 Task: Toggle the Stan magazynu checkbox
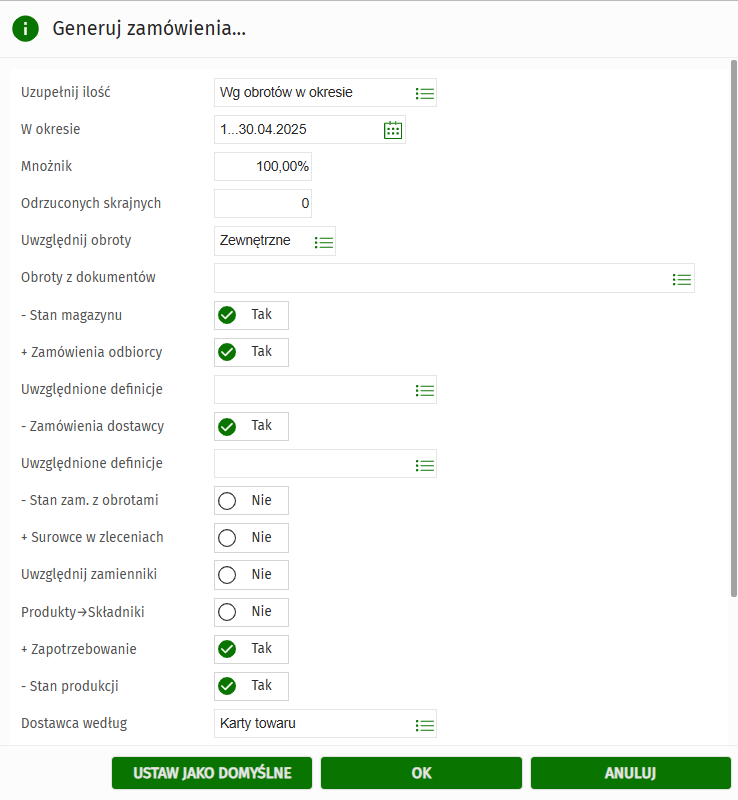point(227,316)
